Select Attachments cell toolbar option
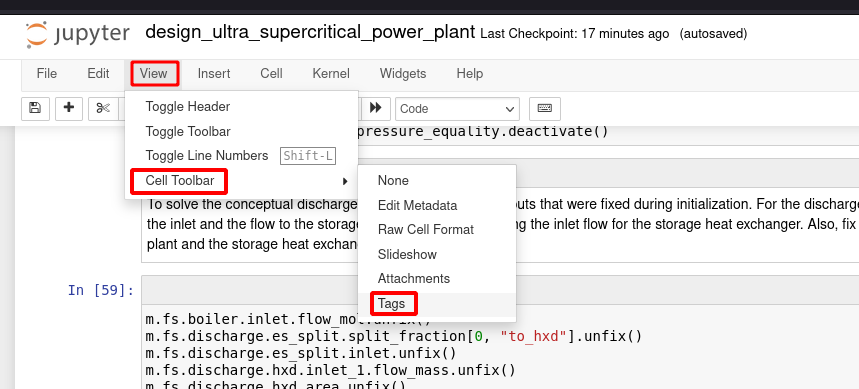 click(437, 278)
